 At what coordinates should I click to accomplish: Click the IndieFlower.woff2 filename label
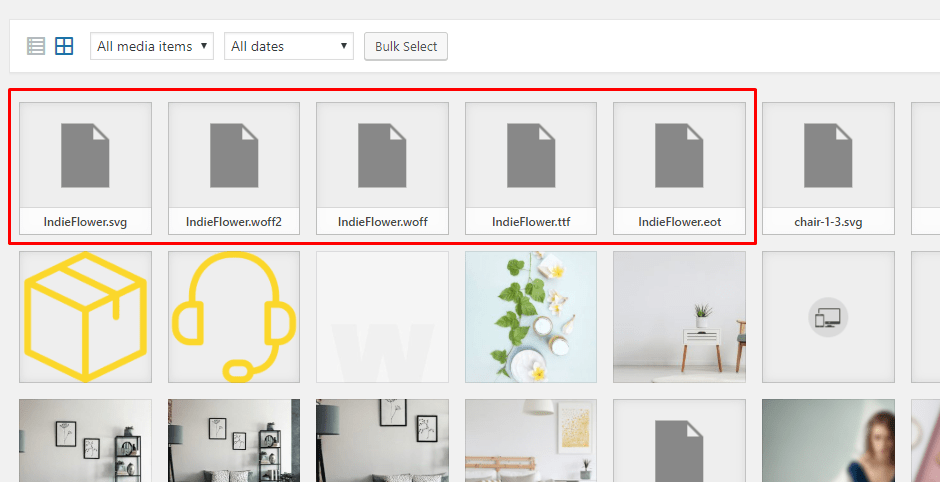[x=234, y=222]
